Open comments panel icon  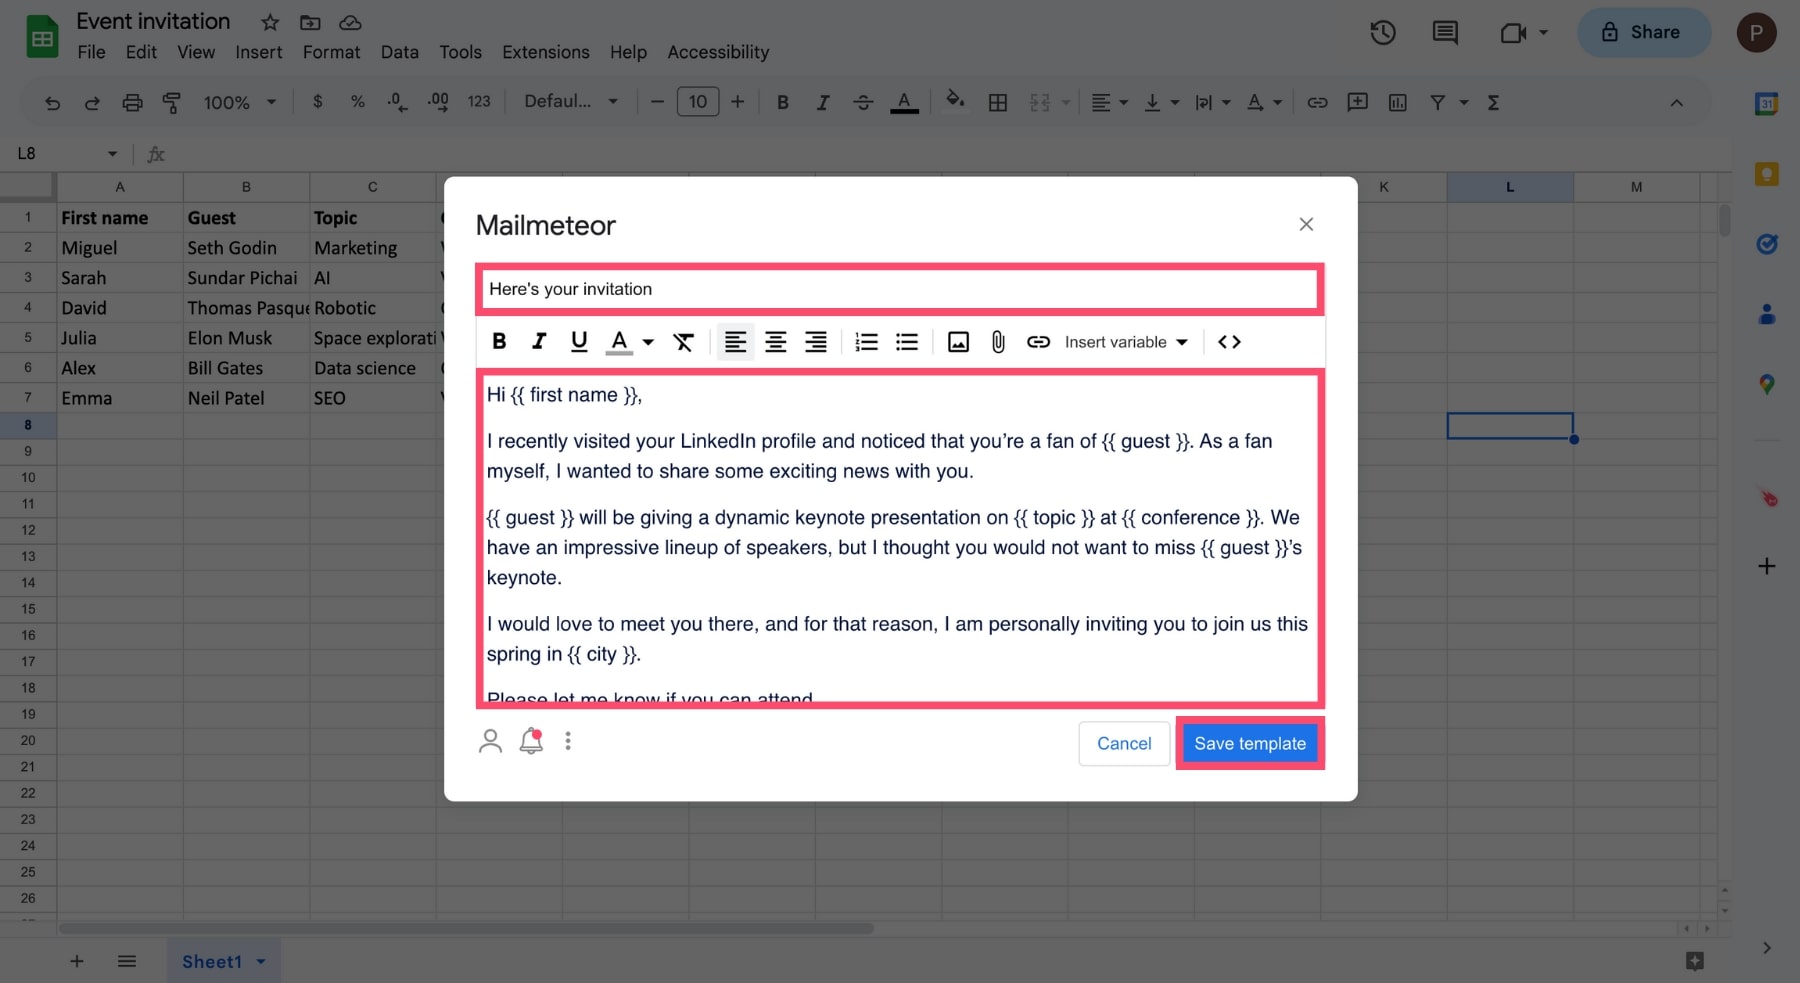click(x=1445, y=32)
